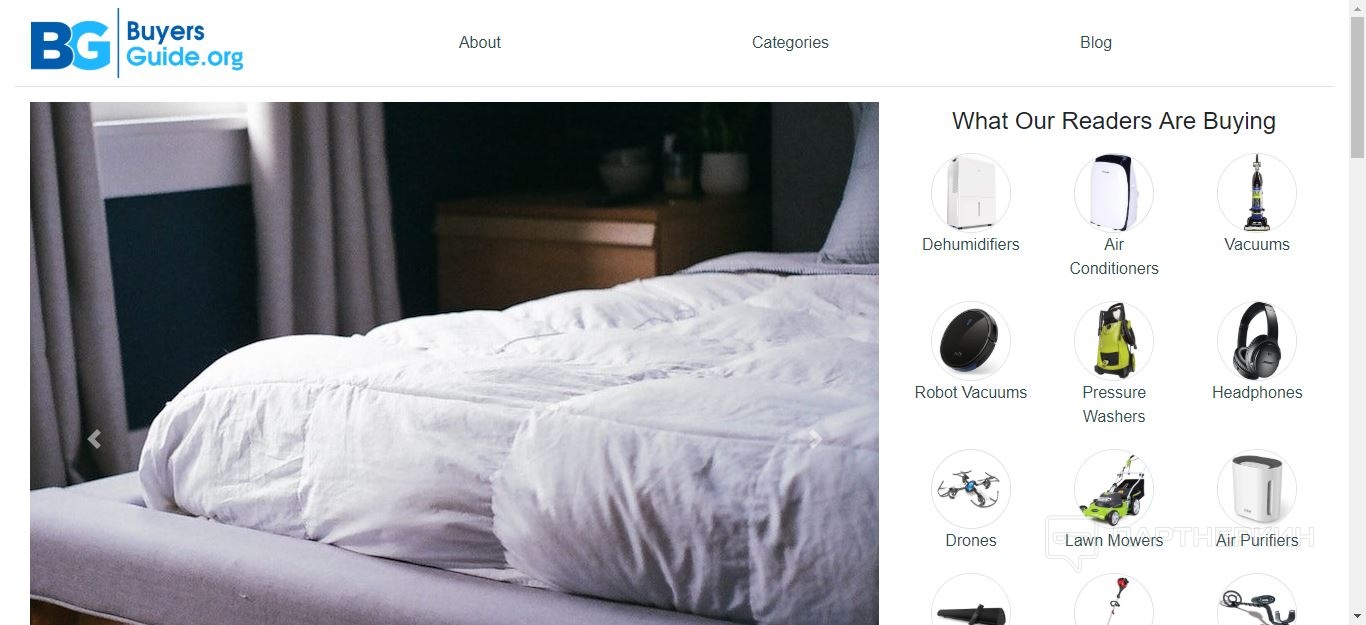Click the Lawn Mowers green mower icon
Image resolution: width=1366 pixels, height=625 pixels.
1113,488
